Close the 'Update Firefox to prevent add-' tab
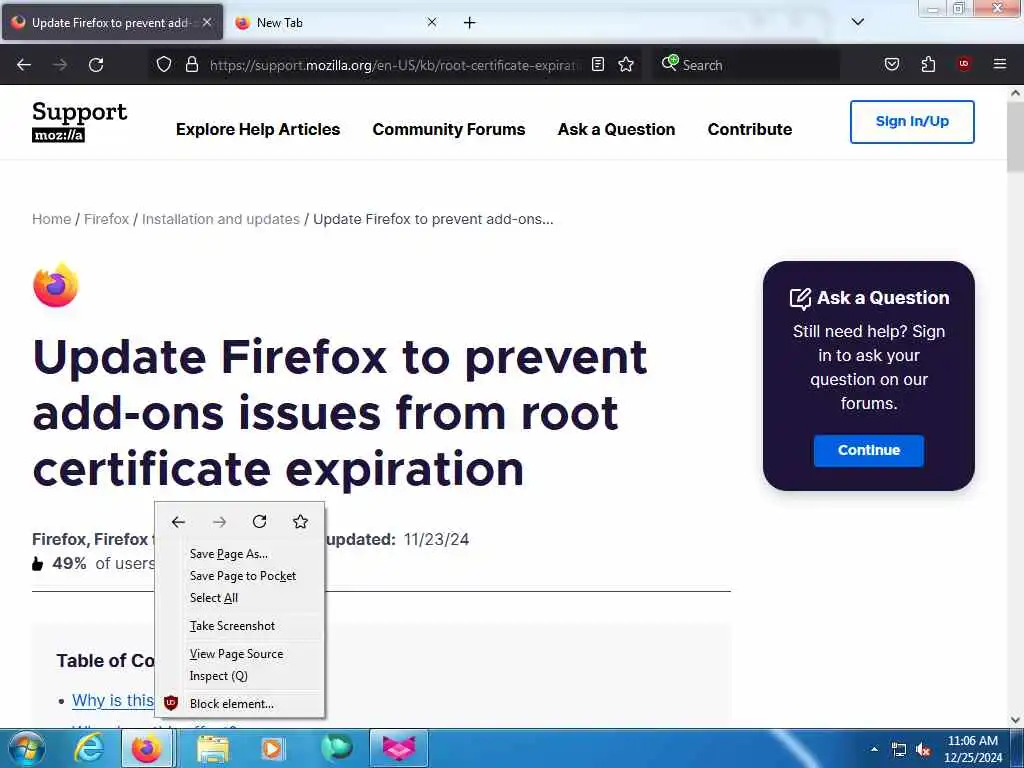The image size is (1024, 768). [206, 22]
